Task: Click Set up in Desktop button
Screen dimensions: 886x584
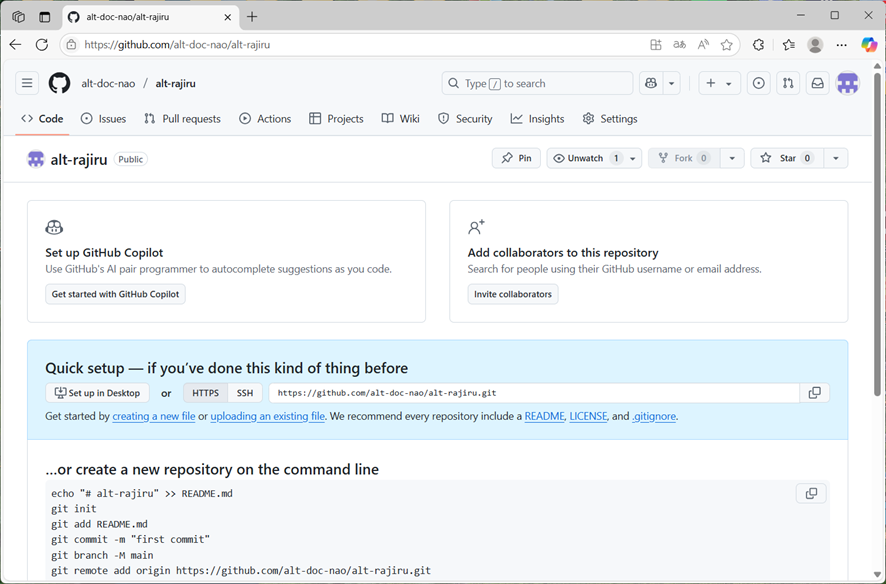Action: [x=97, y=393]
